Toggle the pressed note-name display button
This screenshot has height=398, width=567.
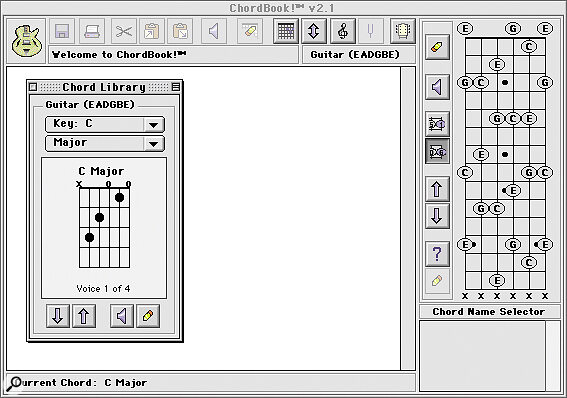click(437, 151)
